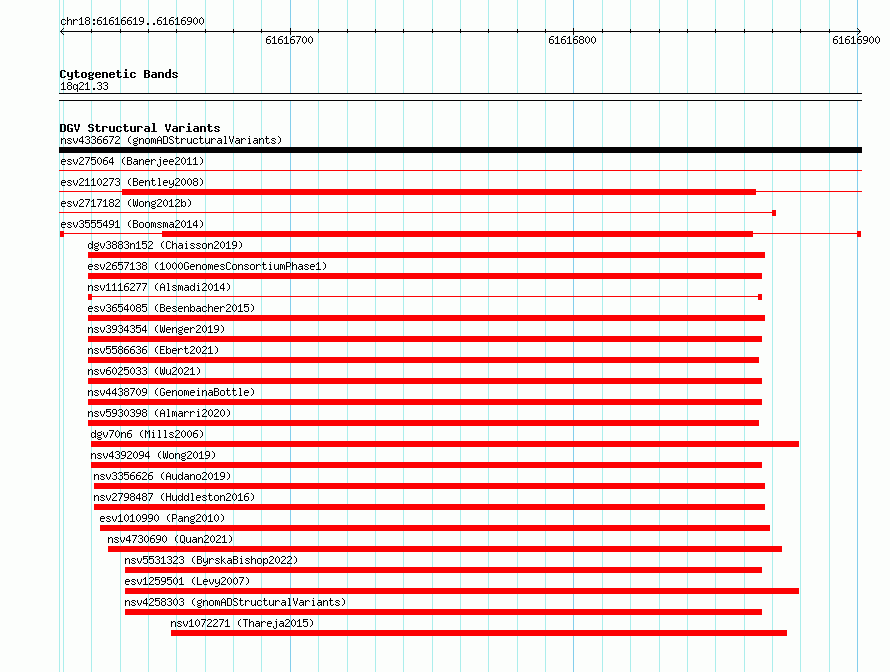Click the 61616800 ruler position label
Viewport: 890px width, 672px height.
coord(572,40)
